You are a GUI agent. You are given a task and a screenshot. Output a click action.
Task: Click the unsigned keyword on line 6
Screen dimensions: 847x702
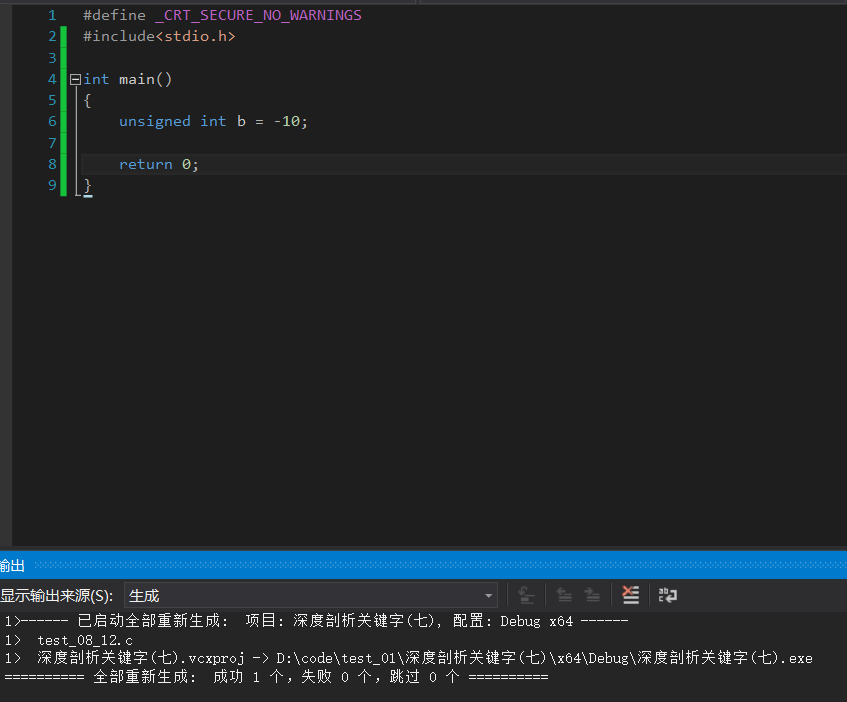(155, 121)
